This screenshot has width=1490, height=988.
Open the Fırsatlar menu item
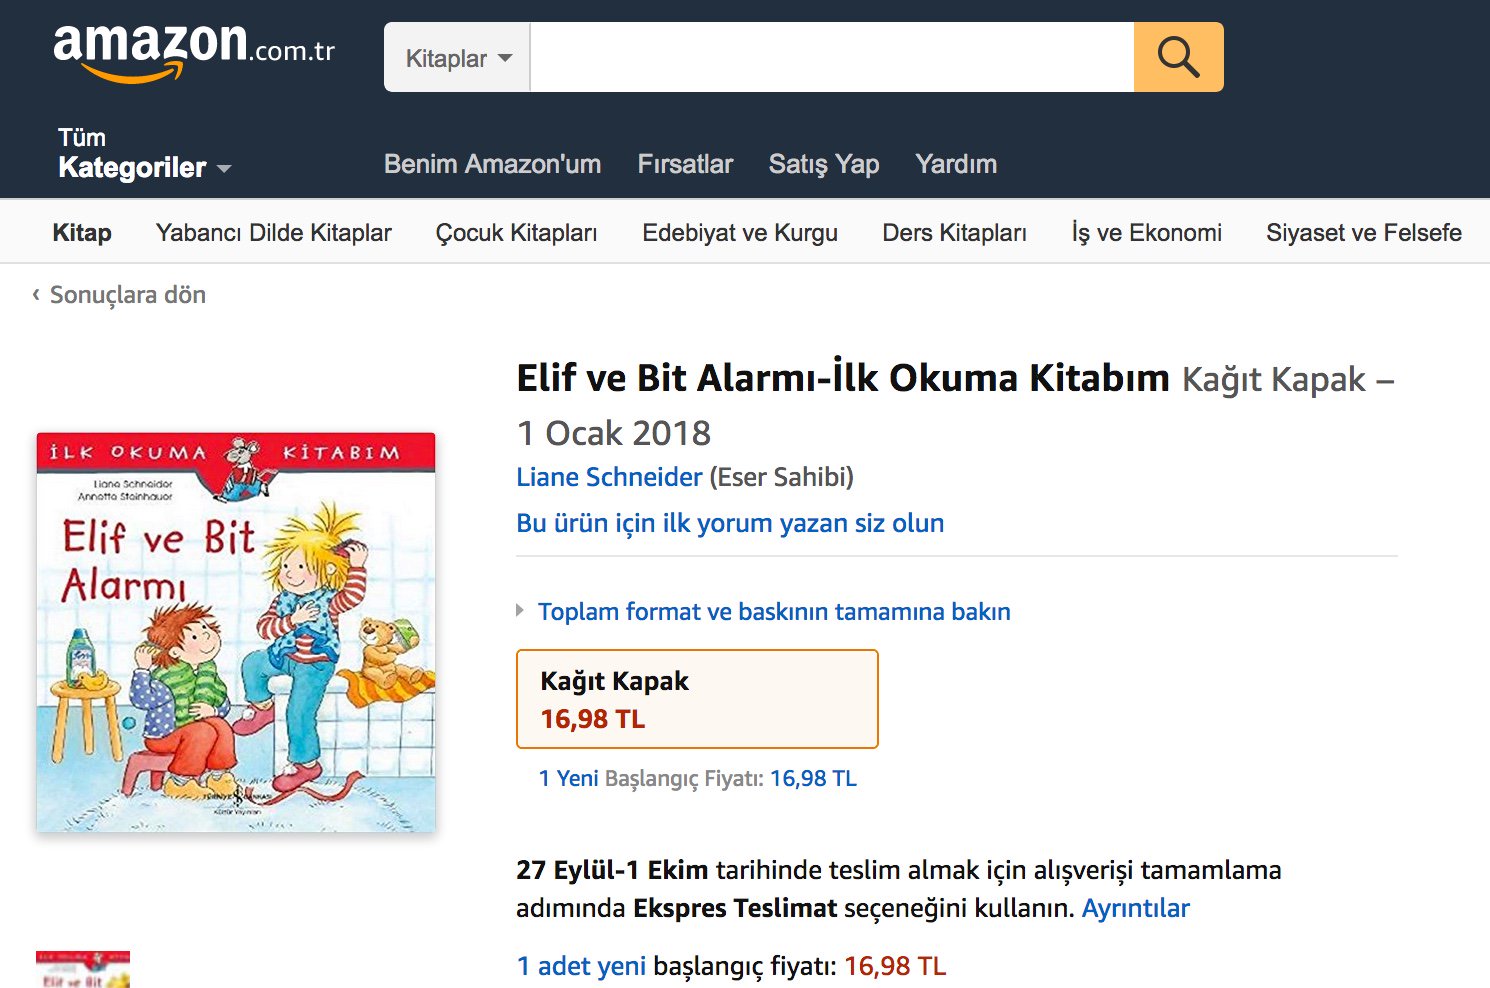(x=685, y=164)
